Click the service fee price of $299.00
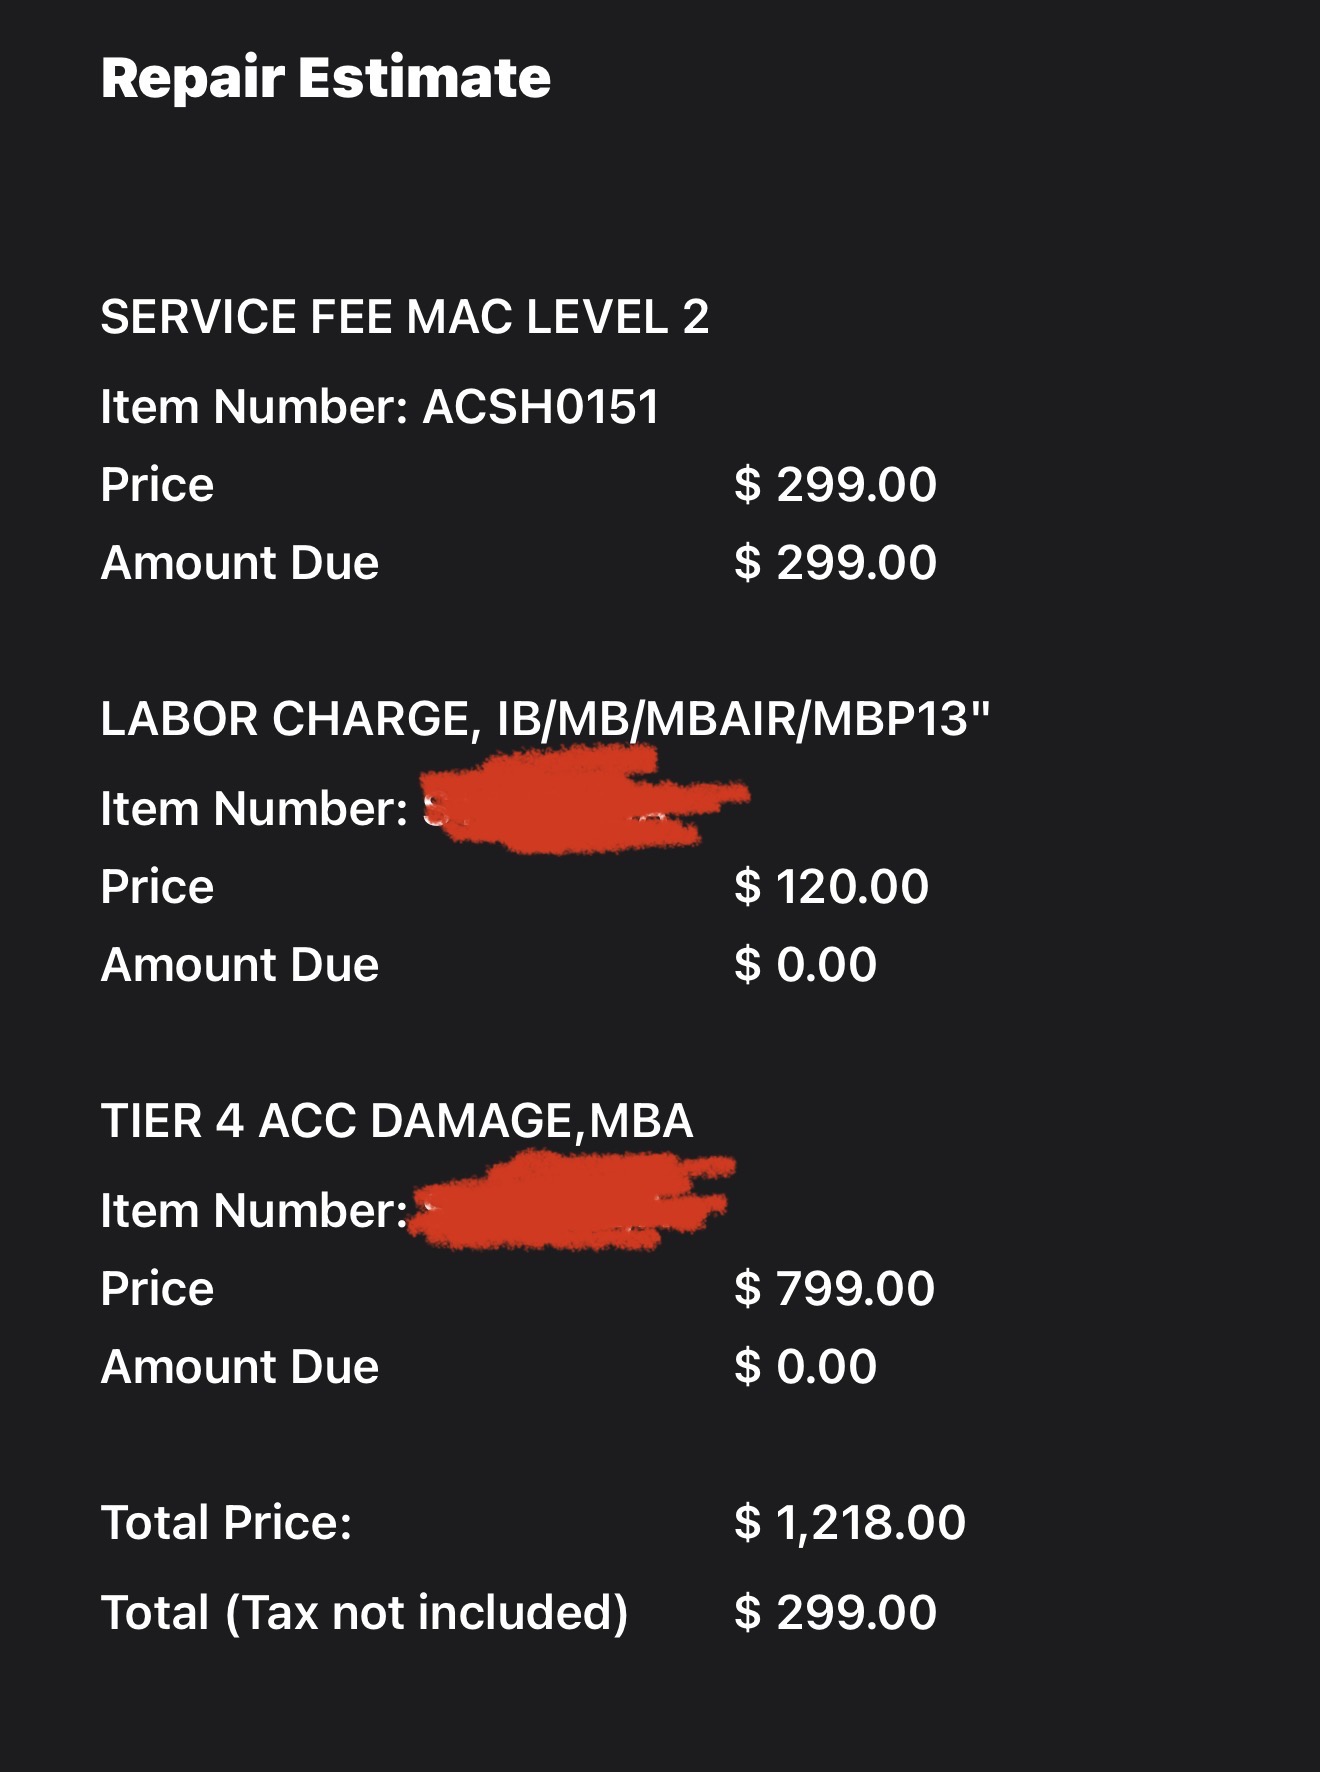 (835, 485)
